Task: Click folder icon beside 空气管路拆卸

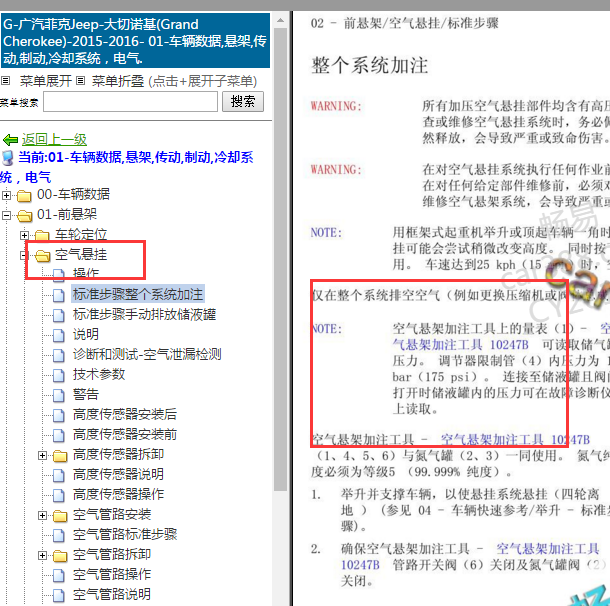Action: pyautogui.click(x=60, y=556)
